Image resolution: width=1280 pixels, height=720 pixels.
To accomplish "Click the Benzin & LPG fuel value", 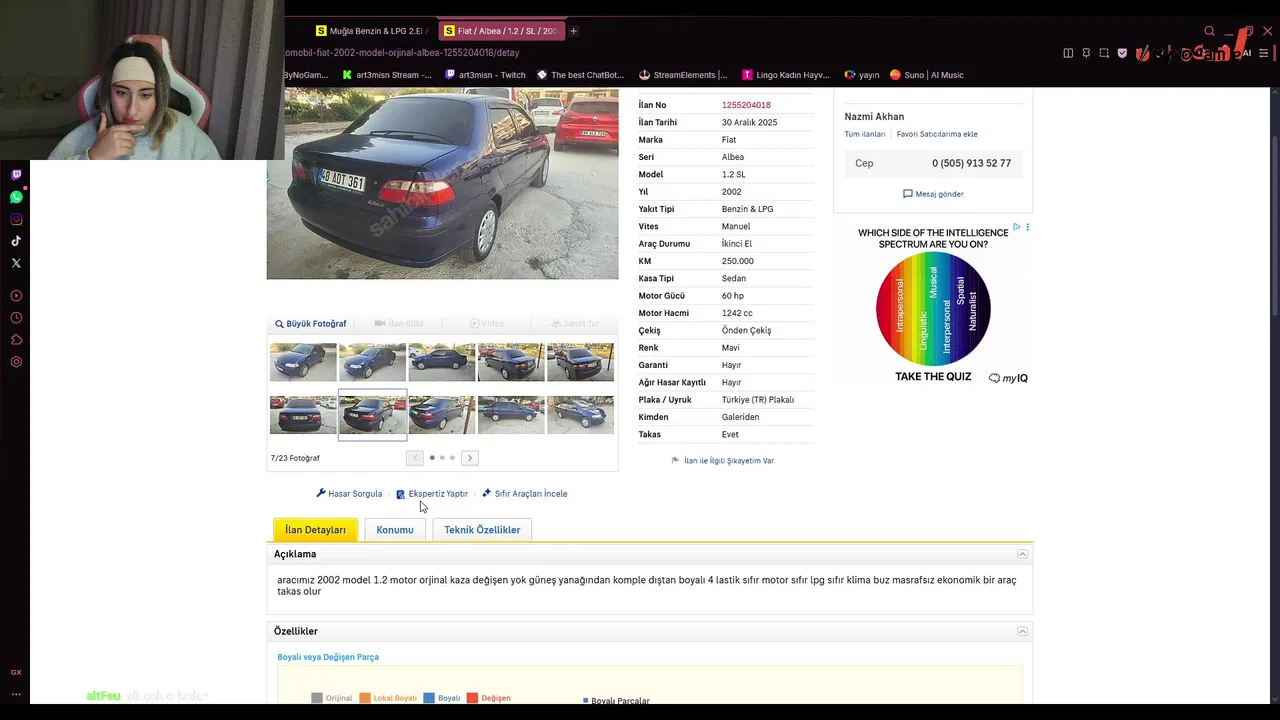I will click(747, 209).
